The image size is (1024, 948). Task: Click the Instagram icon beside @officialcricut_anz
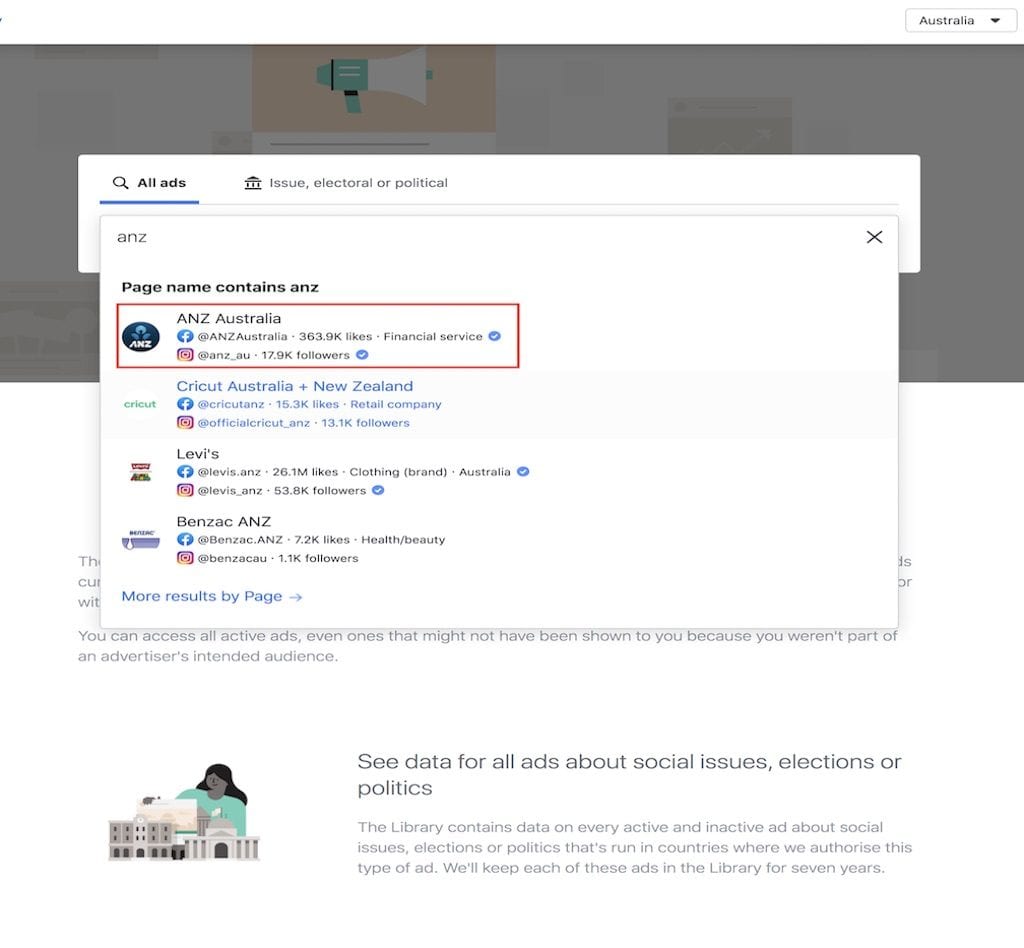tap(186, 423)
